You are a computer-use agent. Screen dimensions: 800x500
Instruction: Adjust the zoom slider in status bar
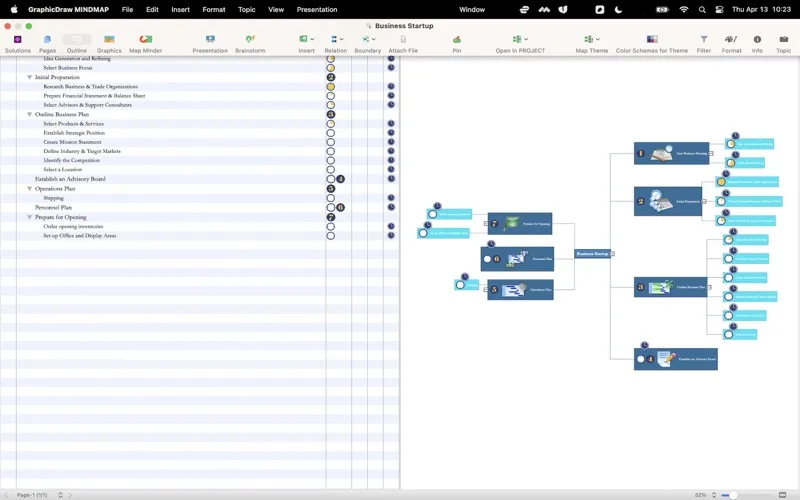(733, 495)
